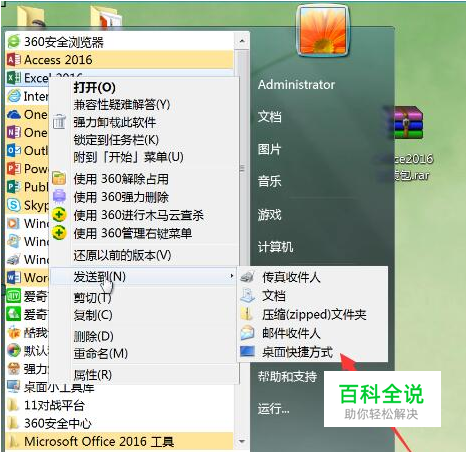
Task: Choose 使用 360解除占用
Action: 121,179
